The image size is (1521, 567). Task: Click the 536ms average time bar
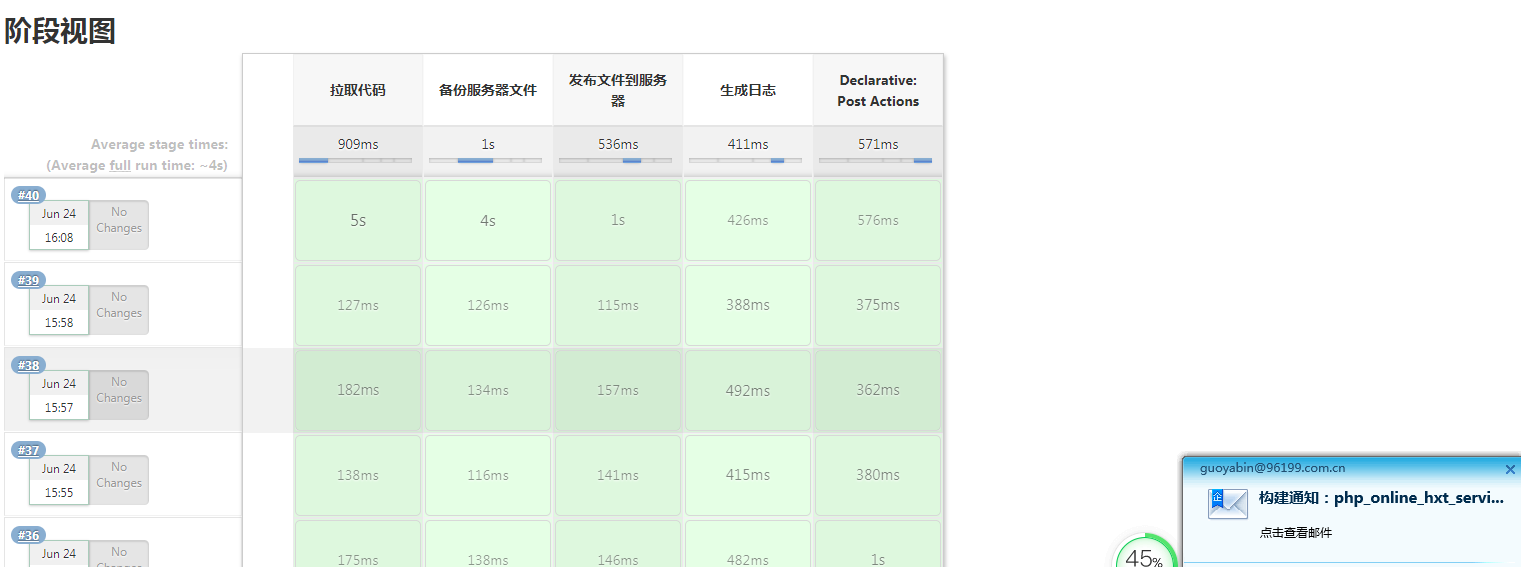pos(615,160)
